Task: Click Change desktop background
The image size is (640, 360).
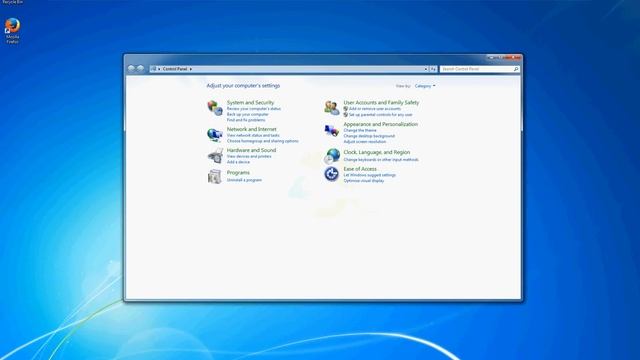Action: (369, 136)
